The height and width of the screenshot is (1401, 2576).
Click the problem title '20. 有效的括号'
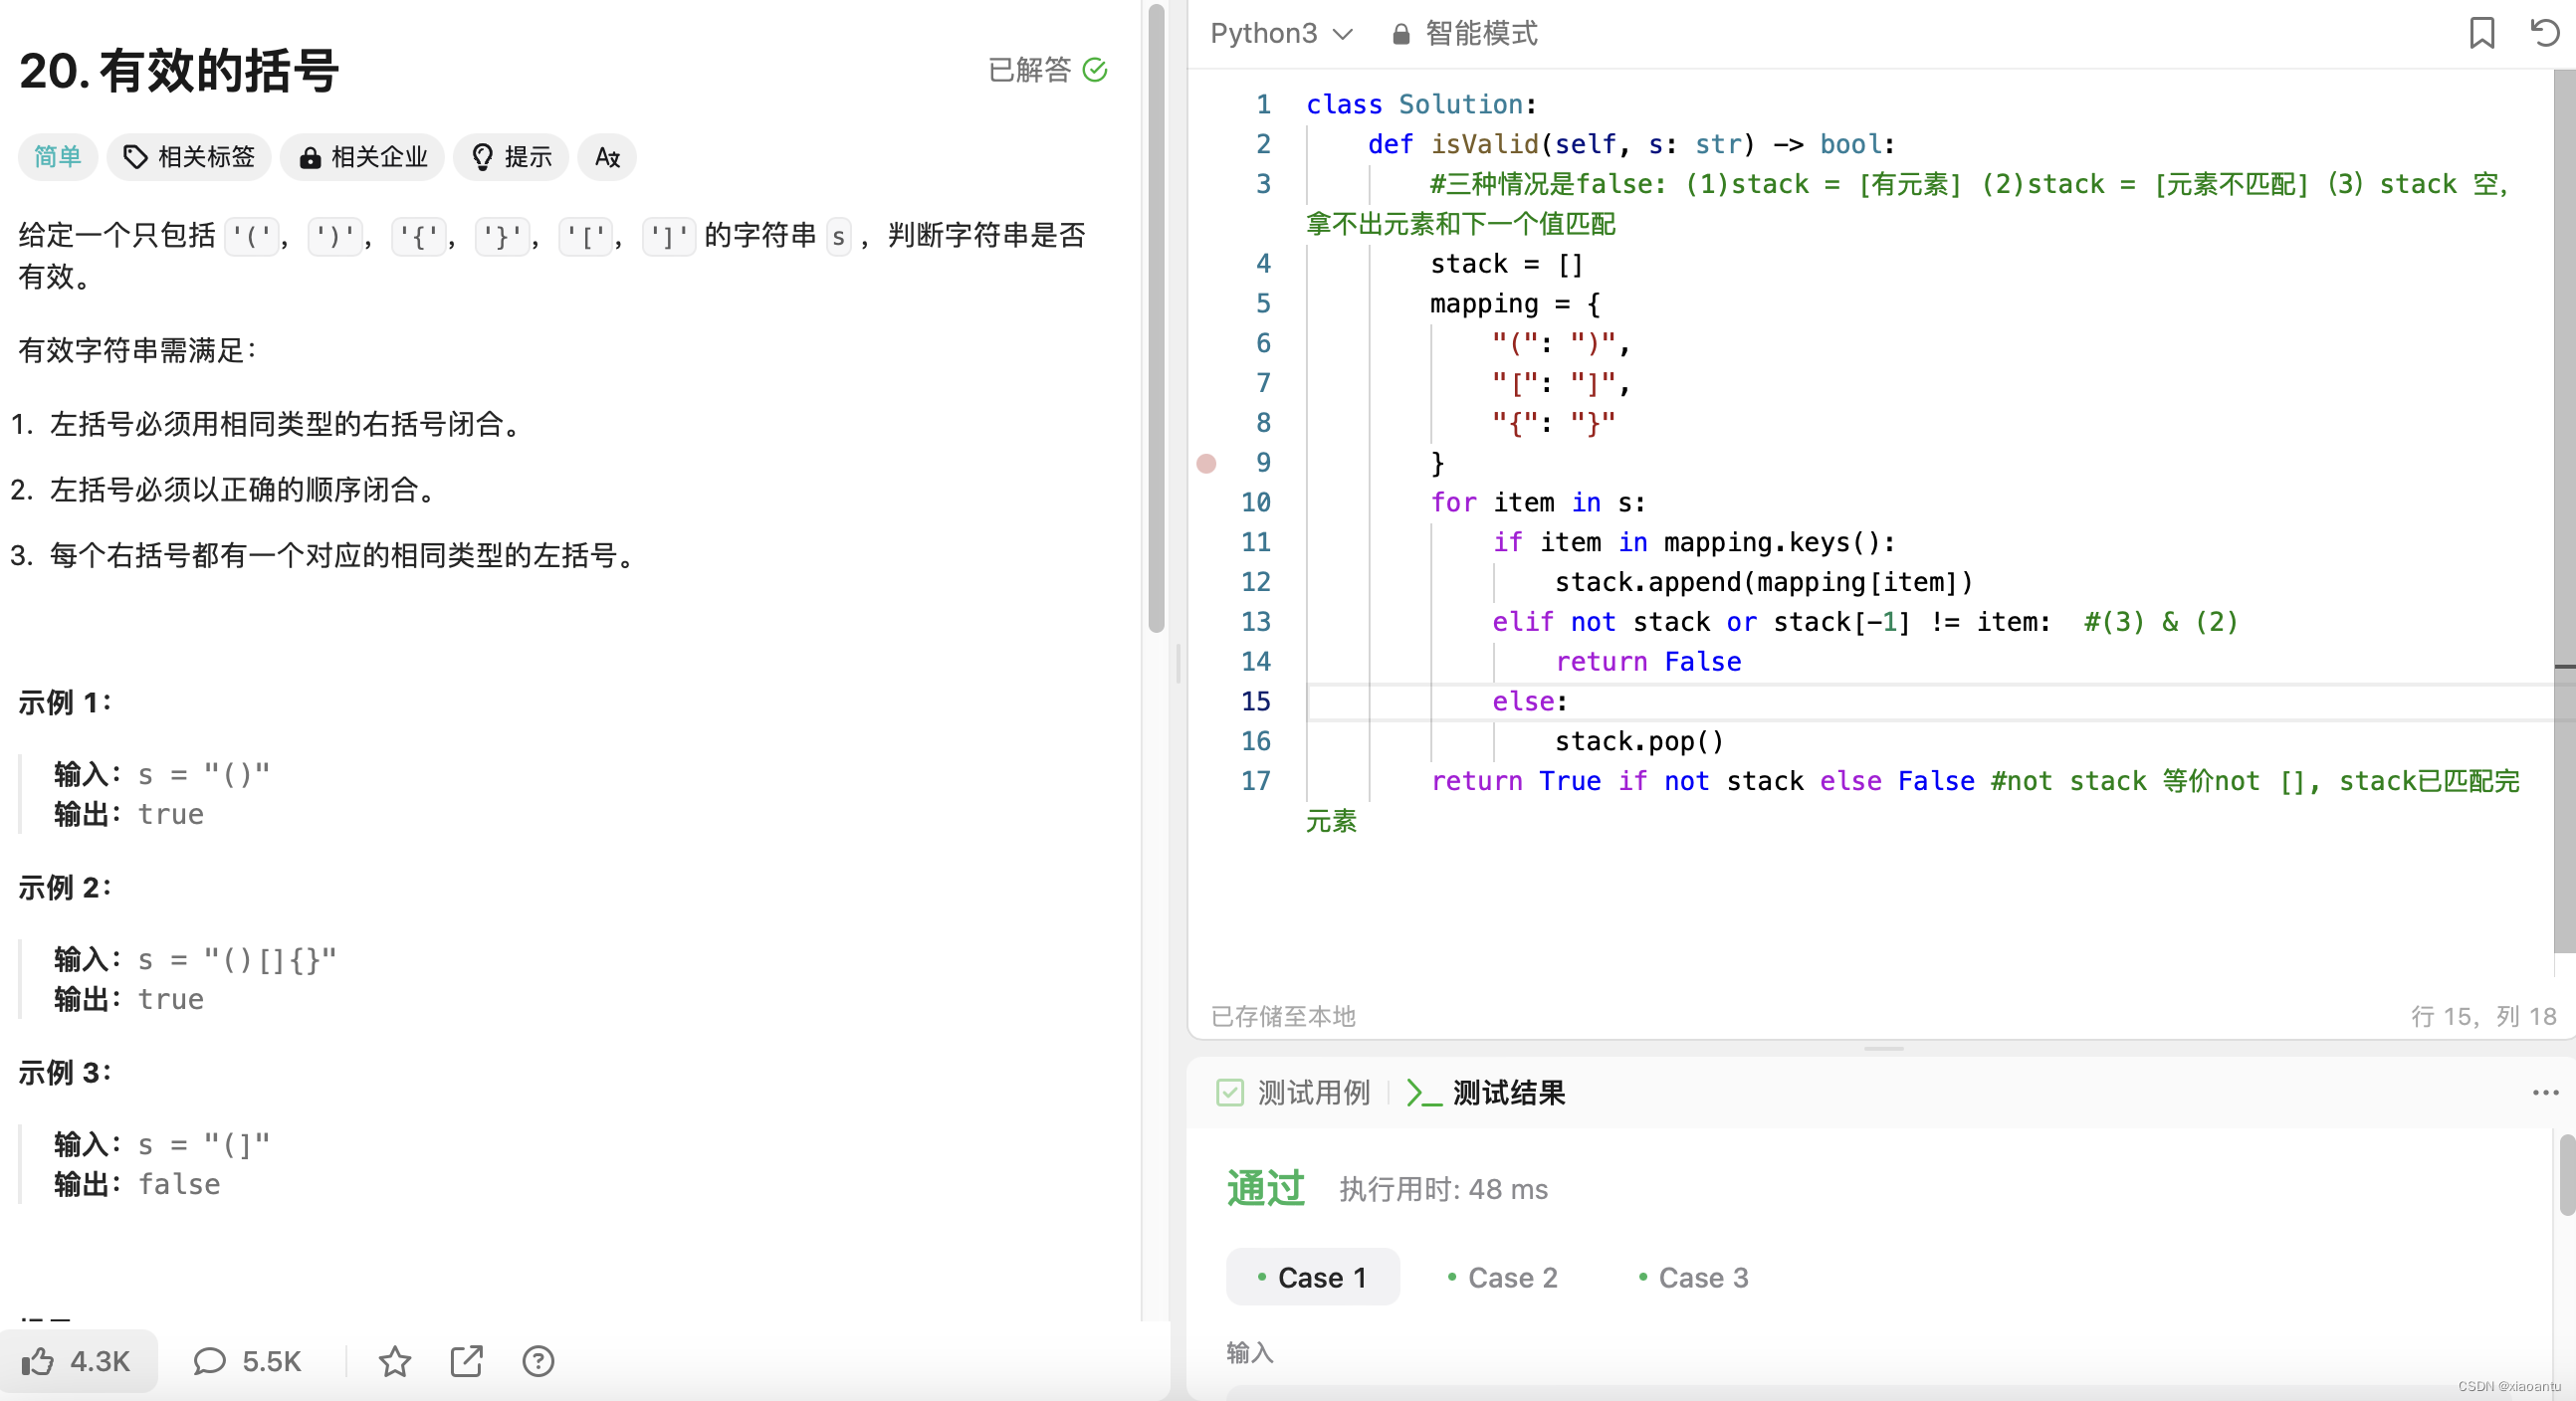(179, 71)
